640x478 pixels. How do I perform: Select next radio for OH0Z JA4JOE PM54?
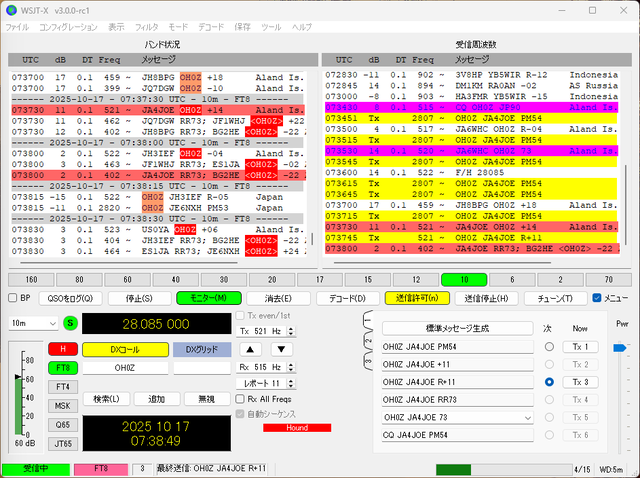click(549, 347)
